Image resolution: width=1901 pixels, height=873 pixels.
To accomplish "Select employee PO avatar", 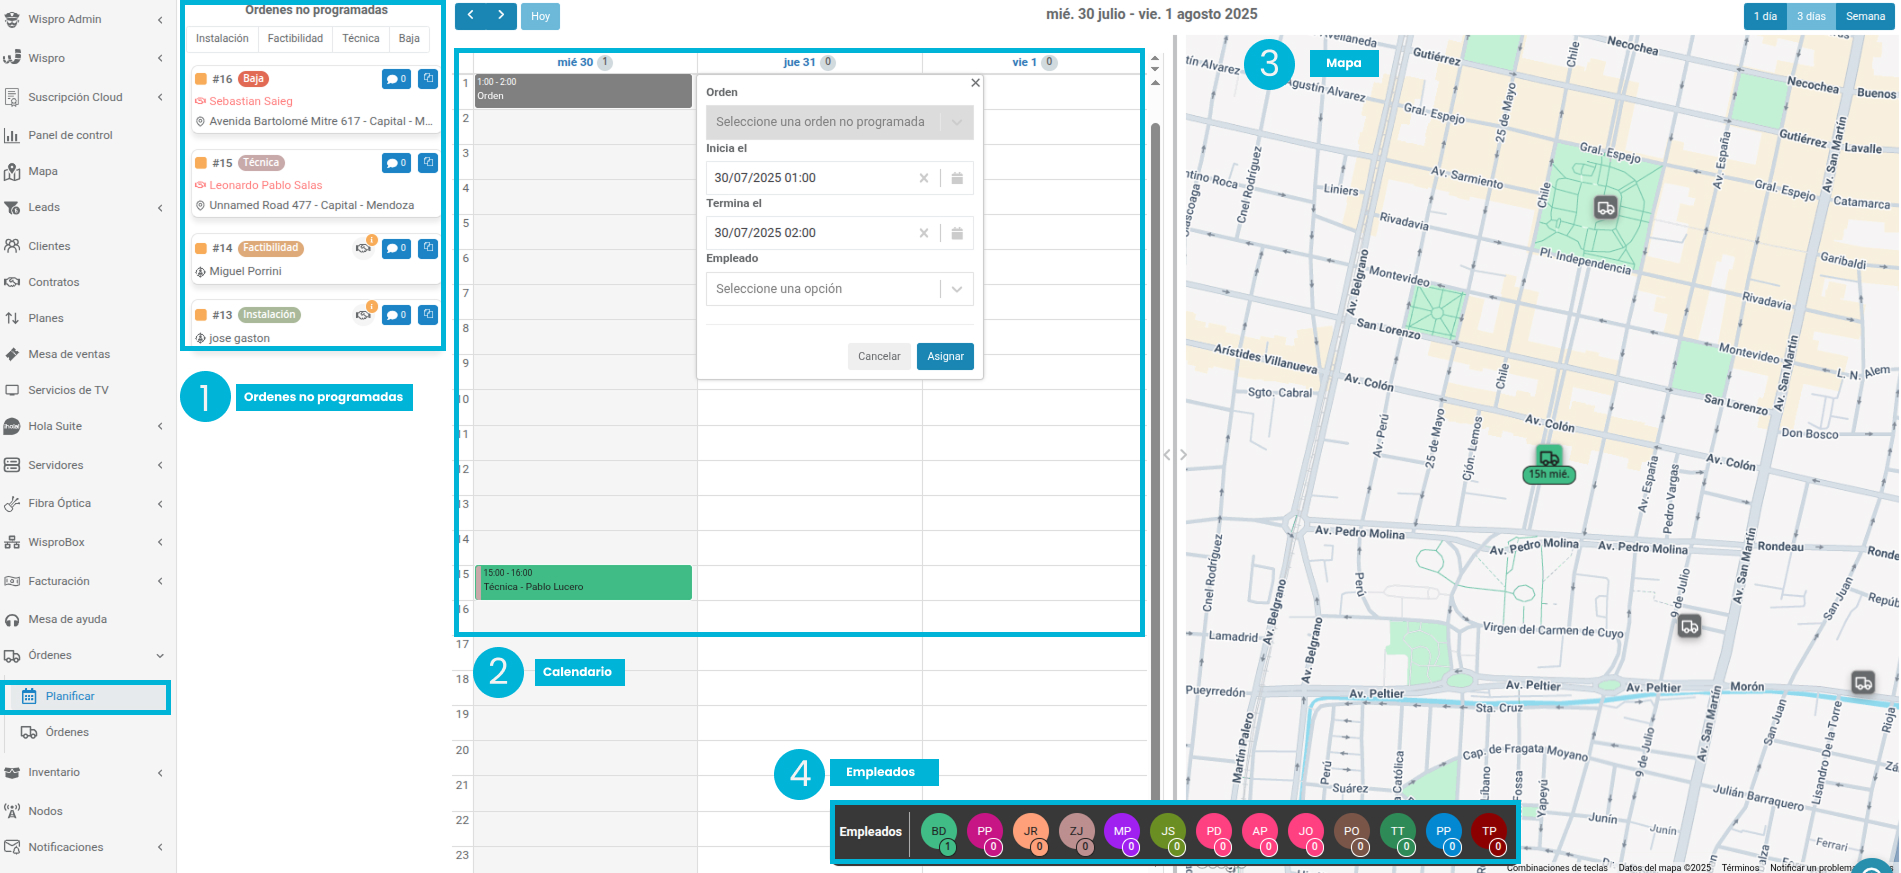I will 1352,832.
